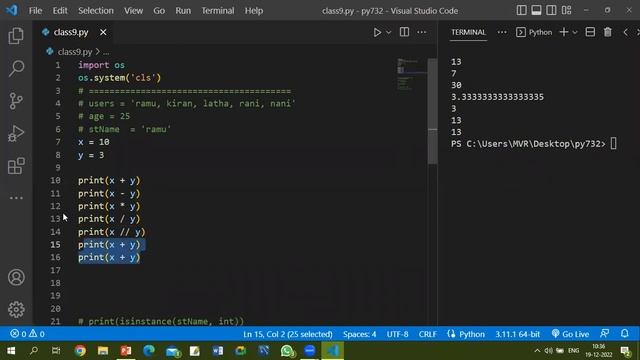Image resolution: width=640 pixels, height=360 pixels.
Task: Select the TERMINAL panel tab
Action: [x=468, y=32]
